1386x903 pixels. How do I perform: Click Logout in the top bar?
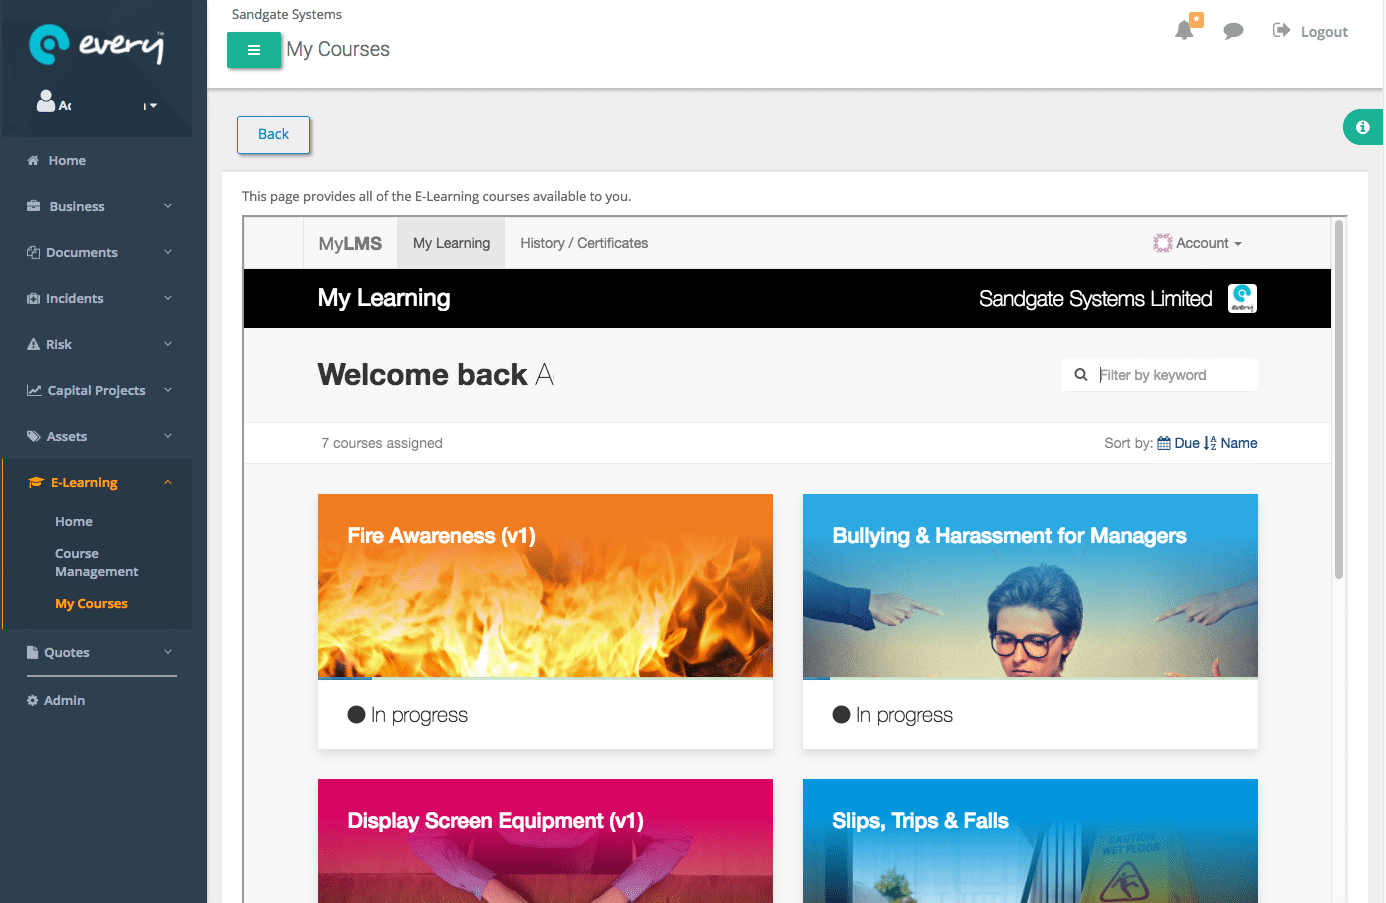1323,31
